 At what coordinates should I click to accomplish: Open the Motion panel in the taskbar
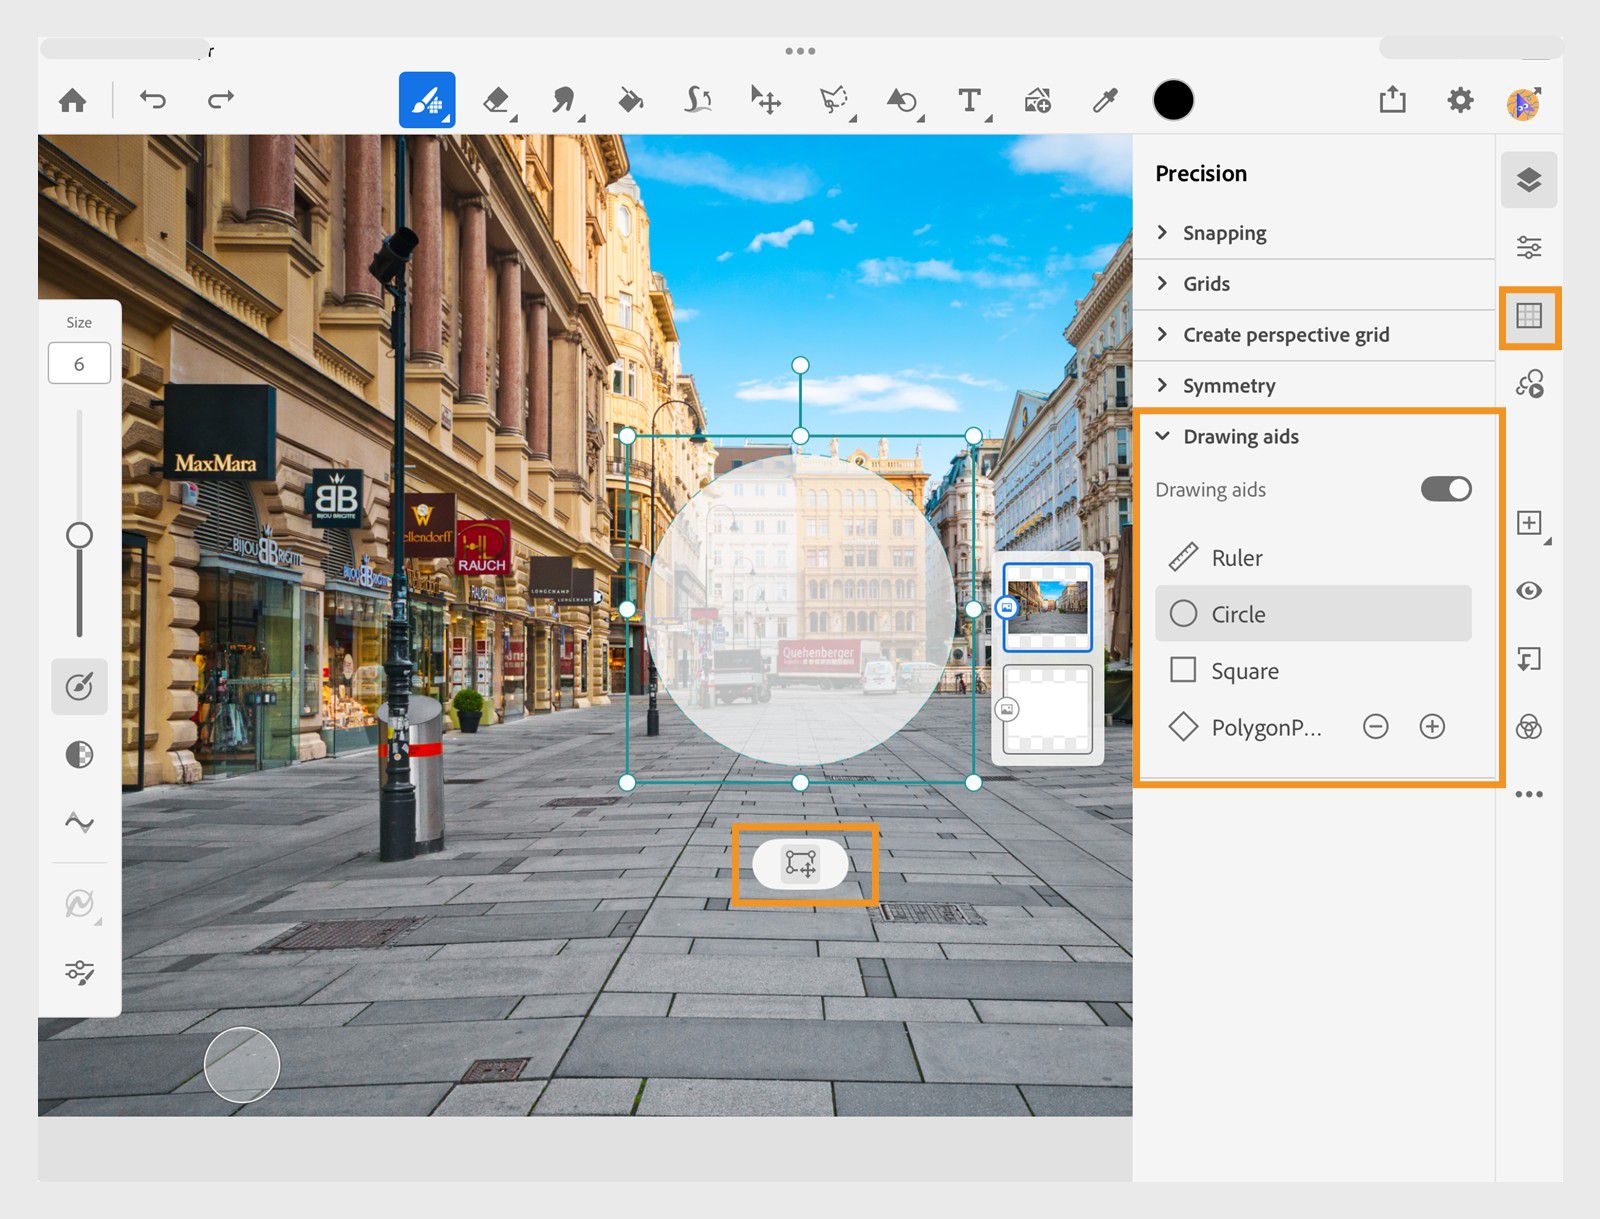tap(1529, 384)
